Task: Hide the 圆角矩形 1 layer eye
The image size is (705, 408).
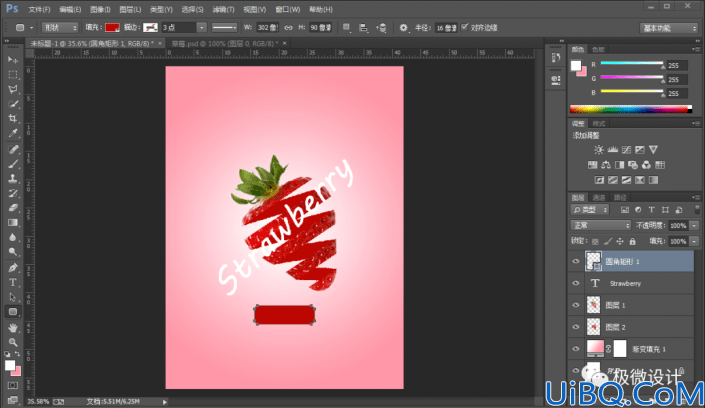Action: coord(576,261)
